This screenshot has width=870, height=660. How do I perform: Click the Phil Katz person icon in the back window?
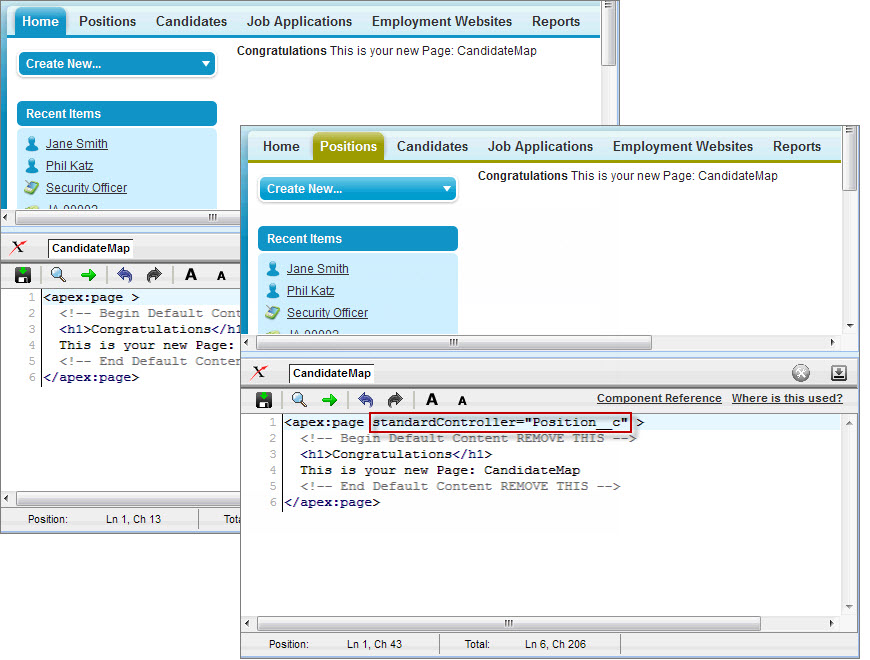point(32,166)
